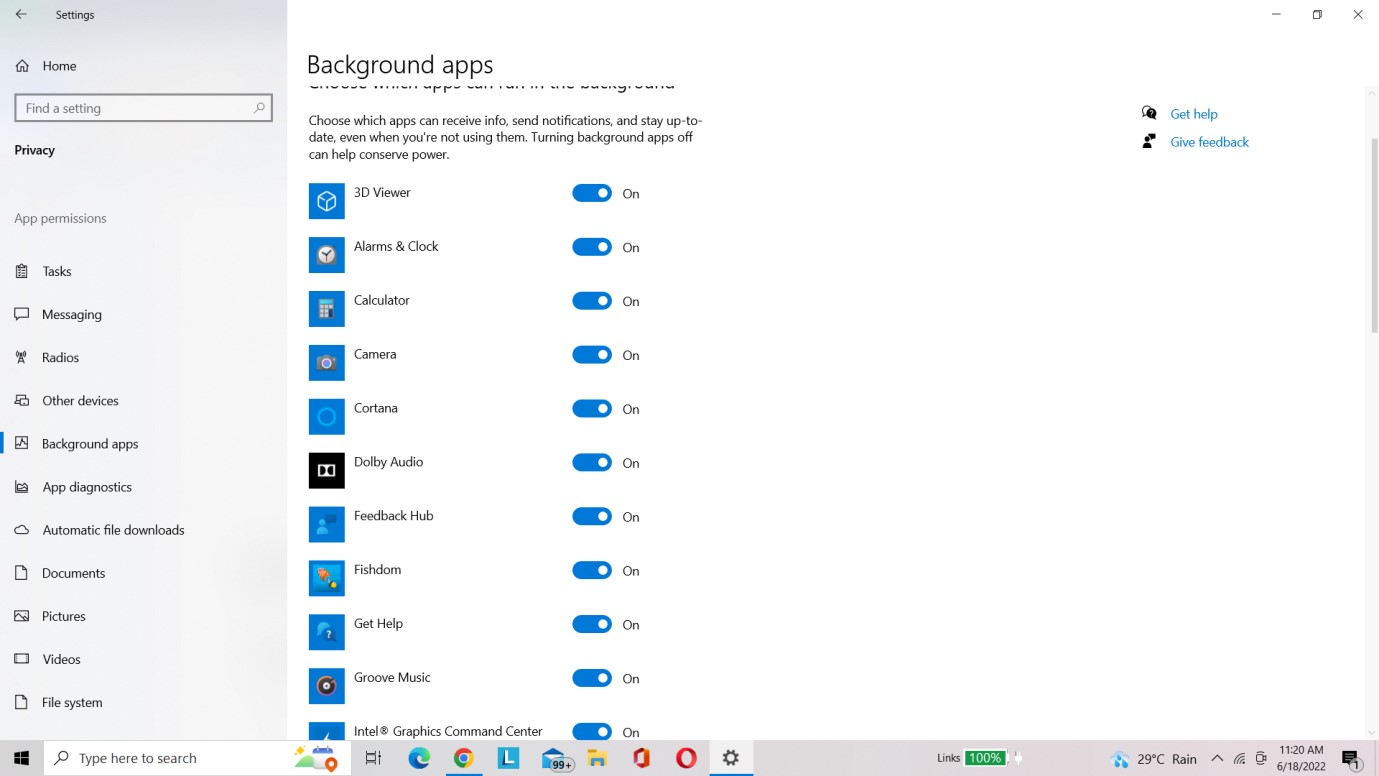This screenshot has width=1379, height=776.
Task: Click the Give feedback link
Action: pyautogui.click(x=1209, y=141)
